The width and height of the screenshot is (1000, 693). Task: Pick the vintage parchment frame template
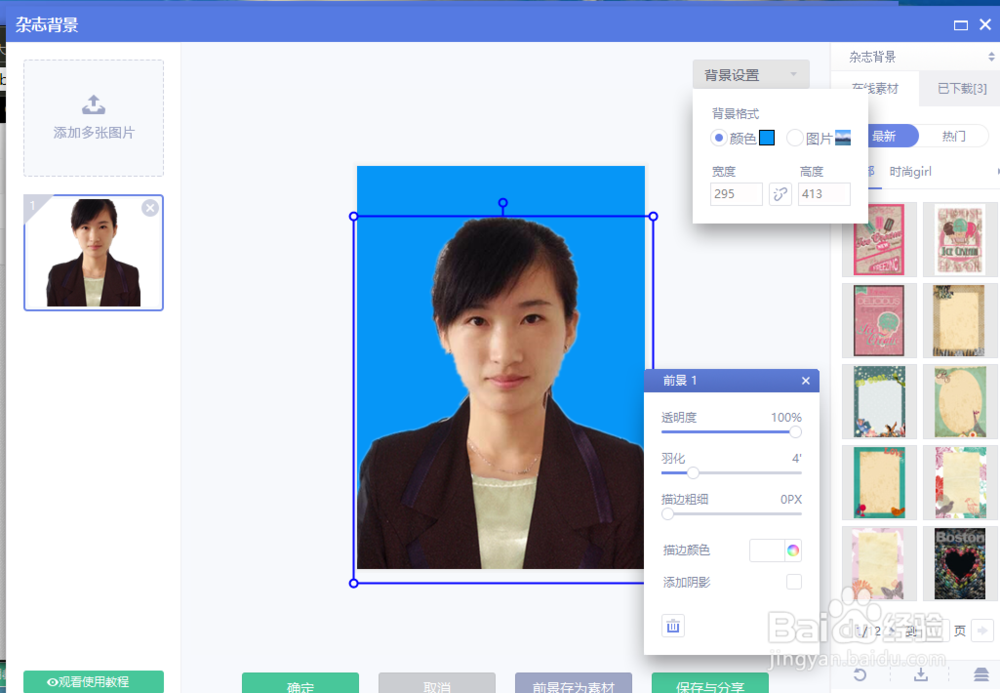point(960,320)
